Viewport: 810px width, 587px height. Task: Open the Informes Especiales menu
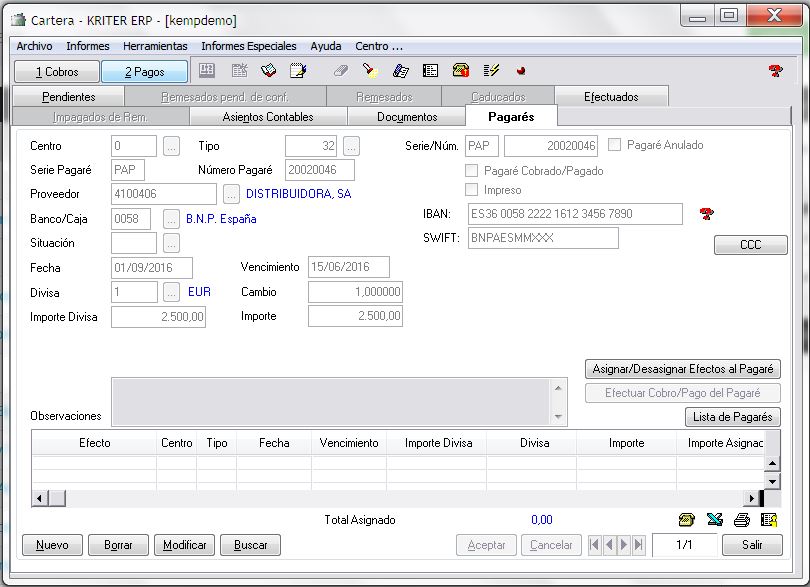[x=249, y=46]
